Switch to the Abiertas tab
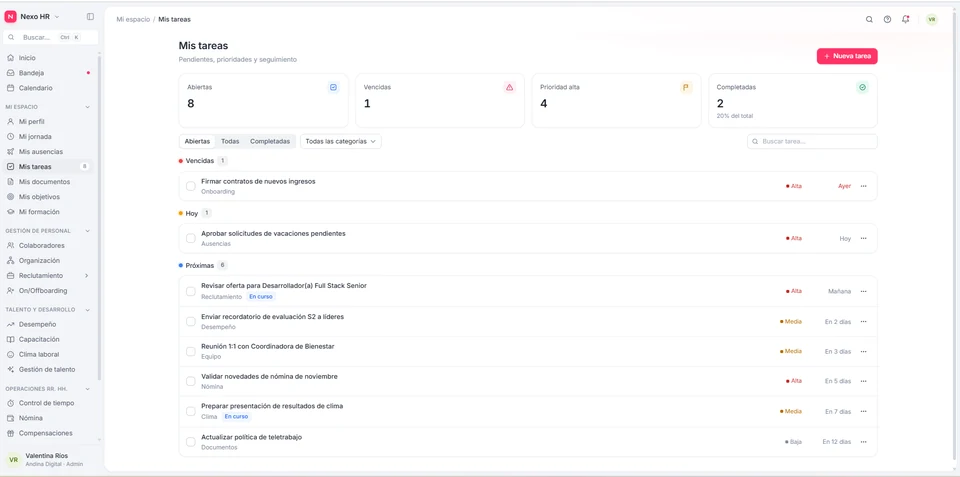 [x=197, y=141]
